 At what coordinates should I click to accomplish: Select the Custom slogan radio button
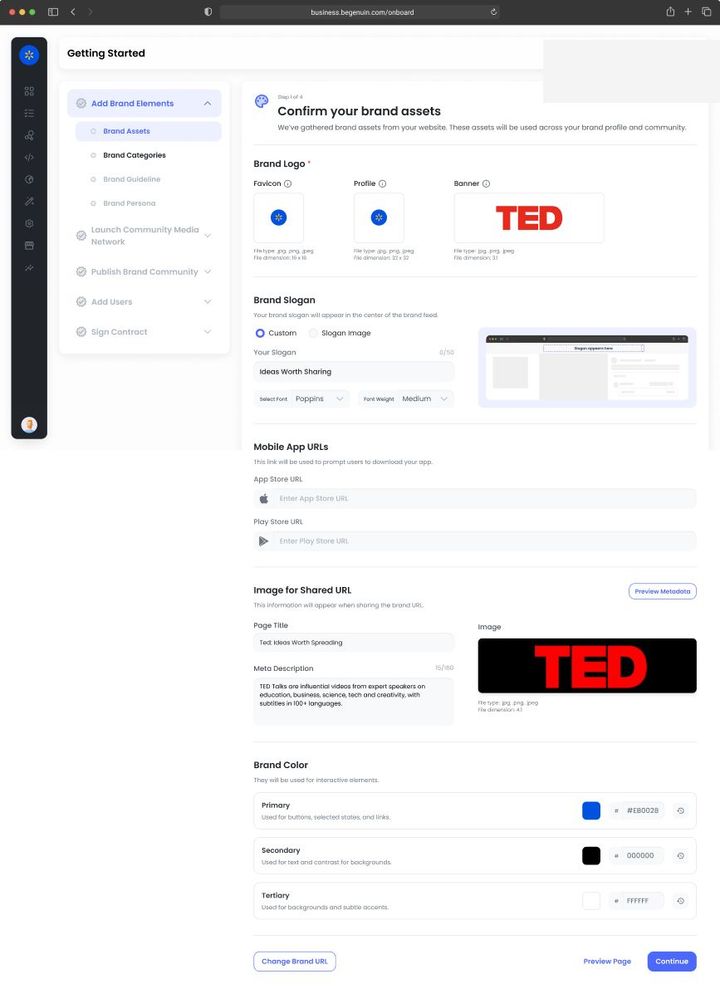pos(260,333)
